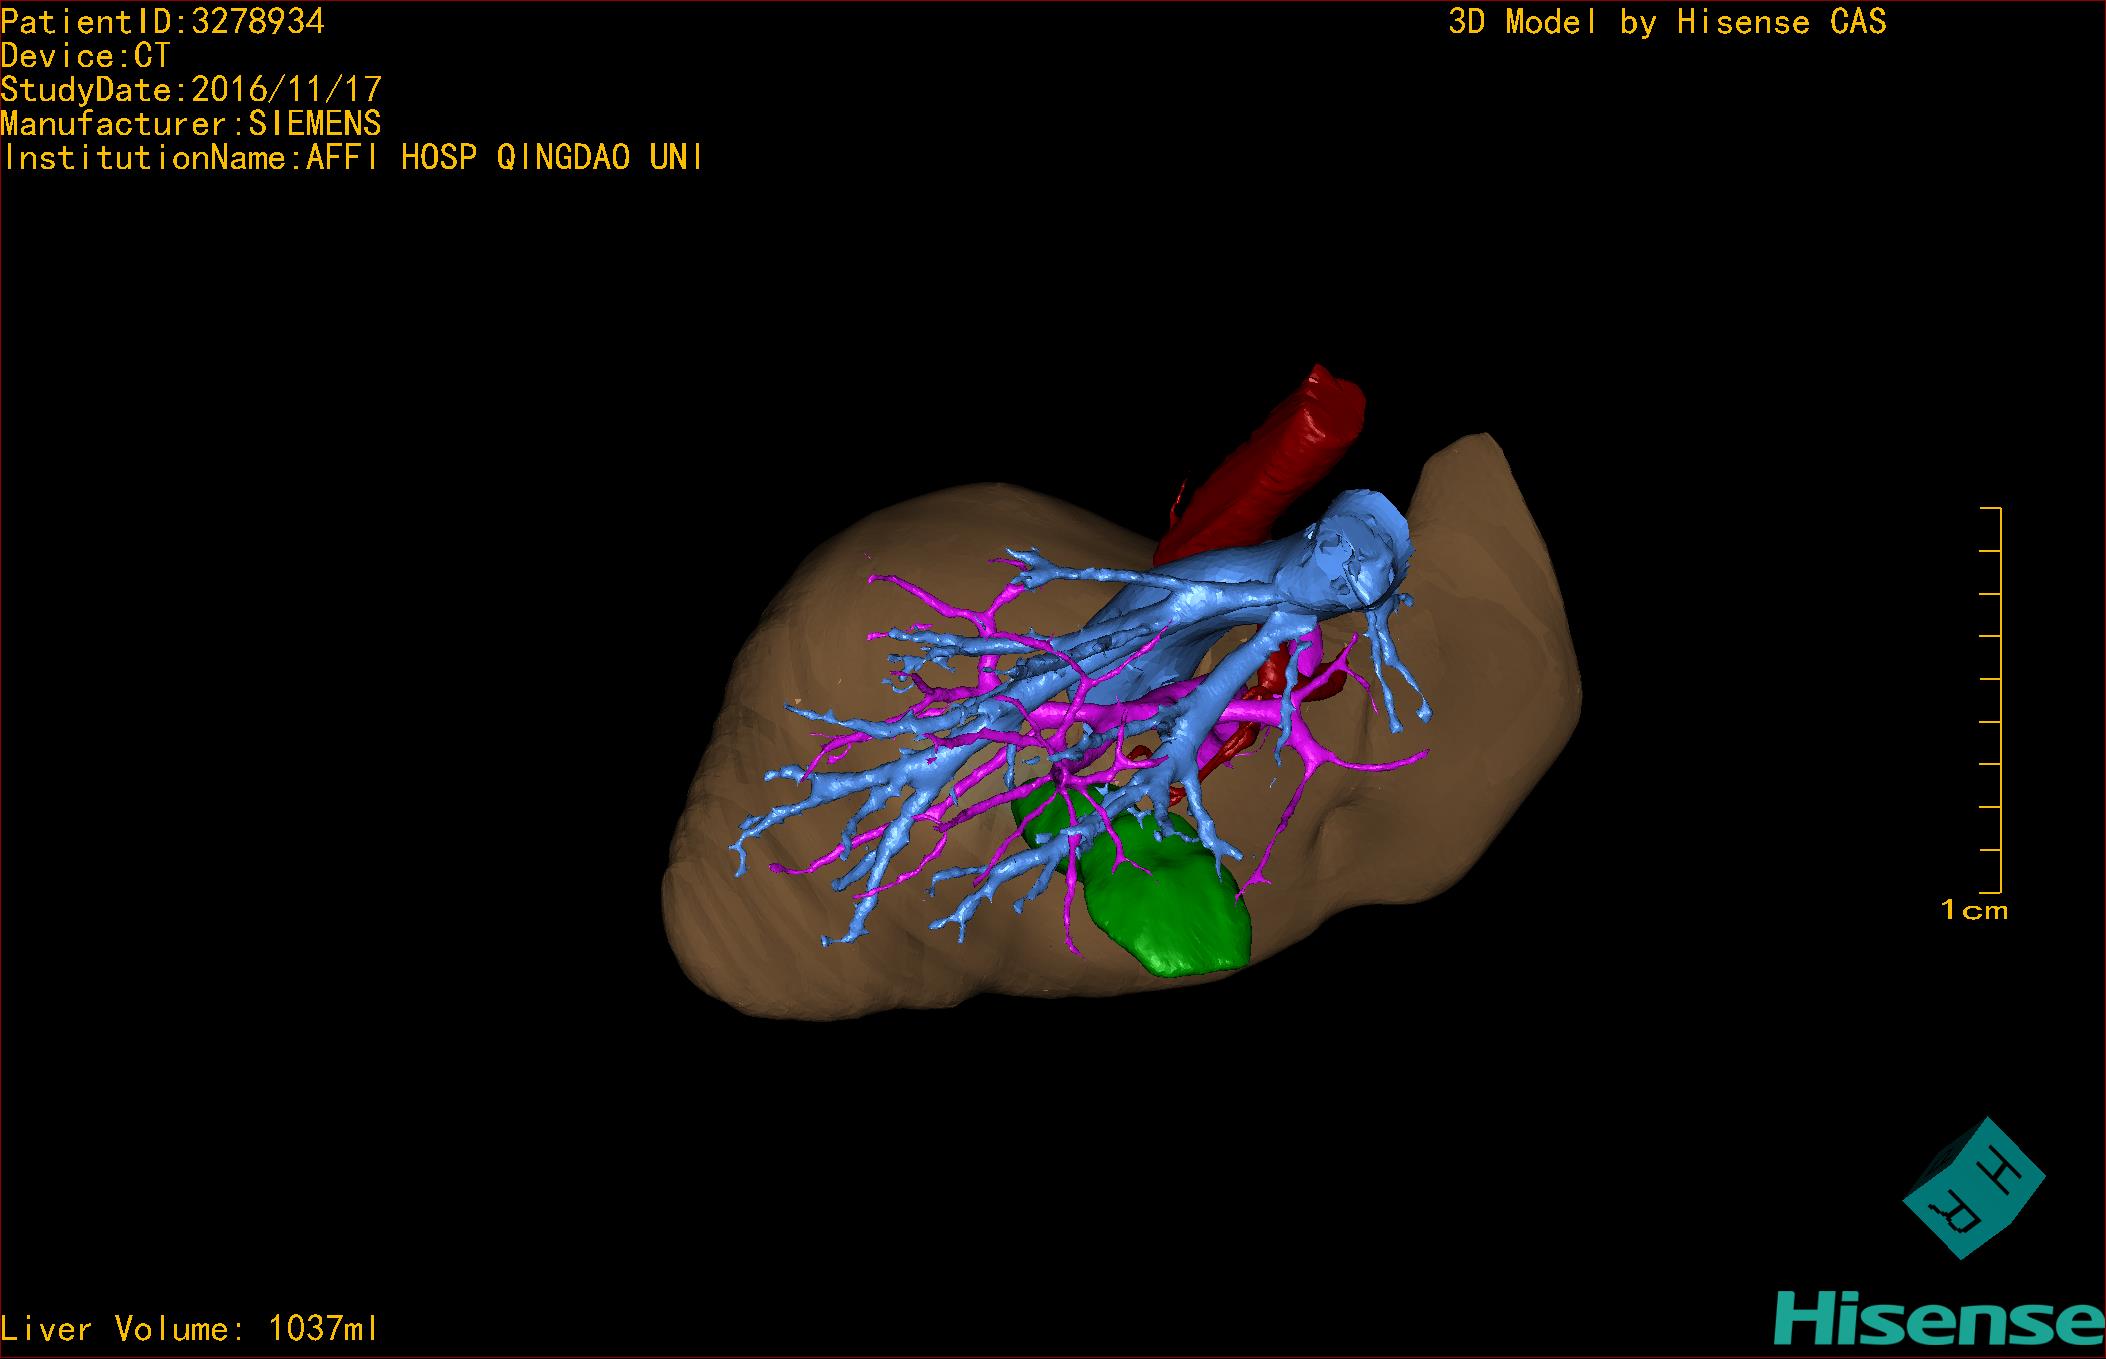2106x1359 pixels.
Task: Click the teal orientation cube
Action: 1973,1190
